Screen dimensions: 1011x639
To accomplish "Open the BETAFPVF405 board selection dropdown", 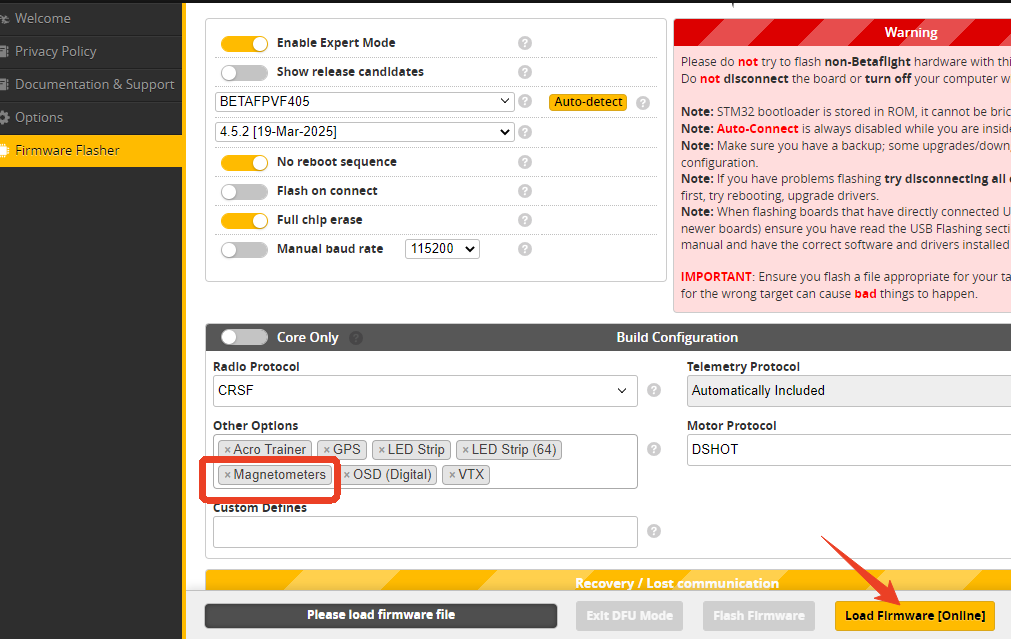I will pos(364,102).
